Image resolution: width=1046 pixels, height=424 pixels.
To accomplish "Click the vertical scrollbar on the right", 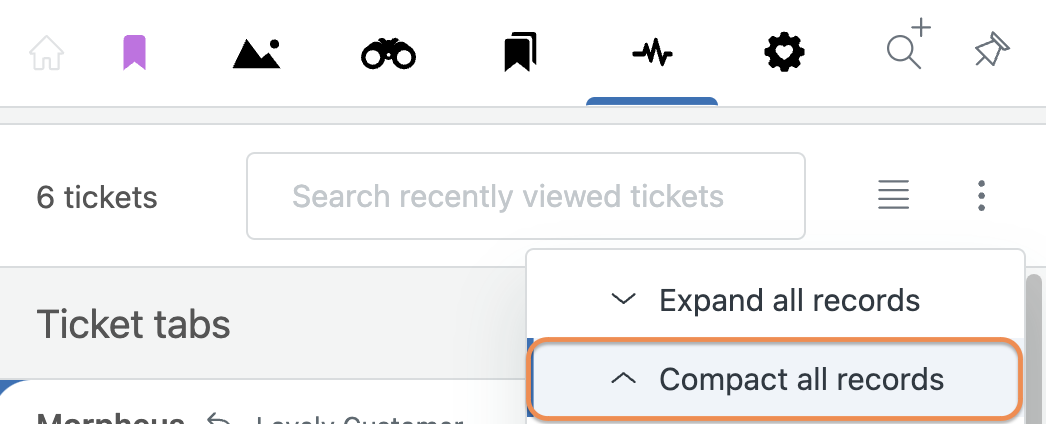I will pyautogui.click(x=1034, y=347).
